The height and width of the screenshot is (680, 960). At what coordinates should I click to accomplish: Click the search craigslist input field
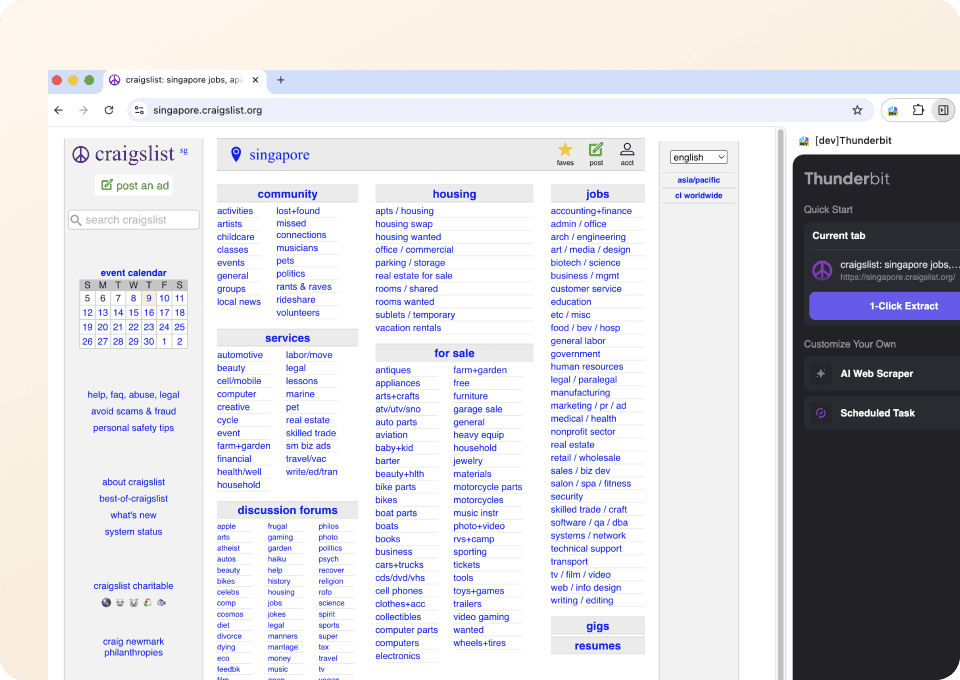coord(134,220)
